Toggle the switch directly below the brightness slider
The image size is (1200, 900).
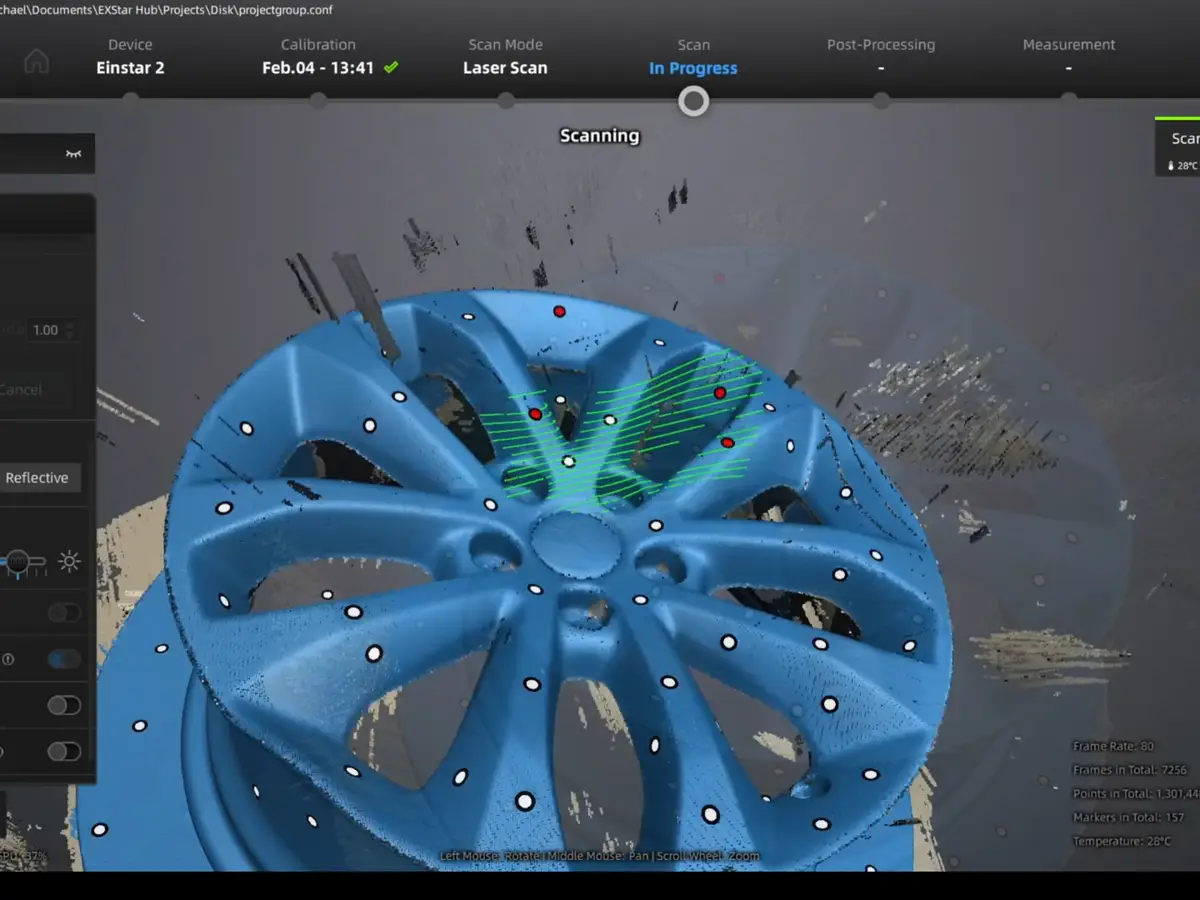click(64, 612)
